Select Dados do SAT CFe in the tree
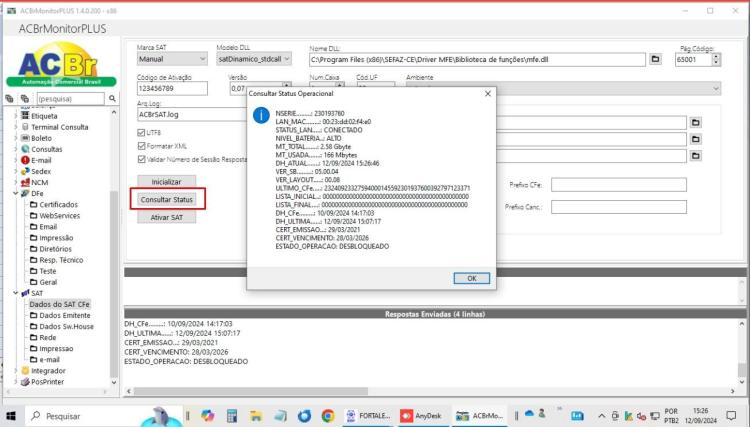This screenshot has height=427, width=750. point(59,304)
